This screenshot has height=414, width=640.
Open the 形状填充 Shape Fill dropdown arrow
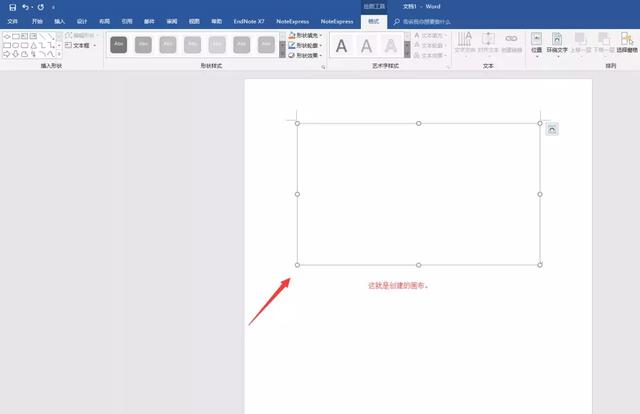[x=321, y=36]
